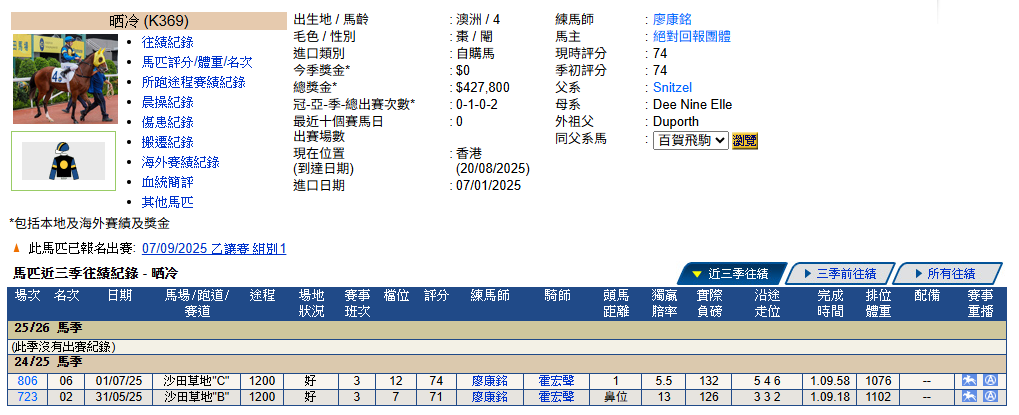Image resolution: width=1019 pixels, height=415 pixels.
Task: Click the orange triangle entry notice marker
Action: coord(16,249)
